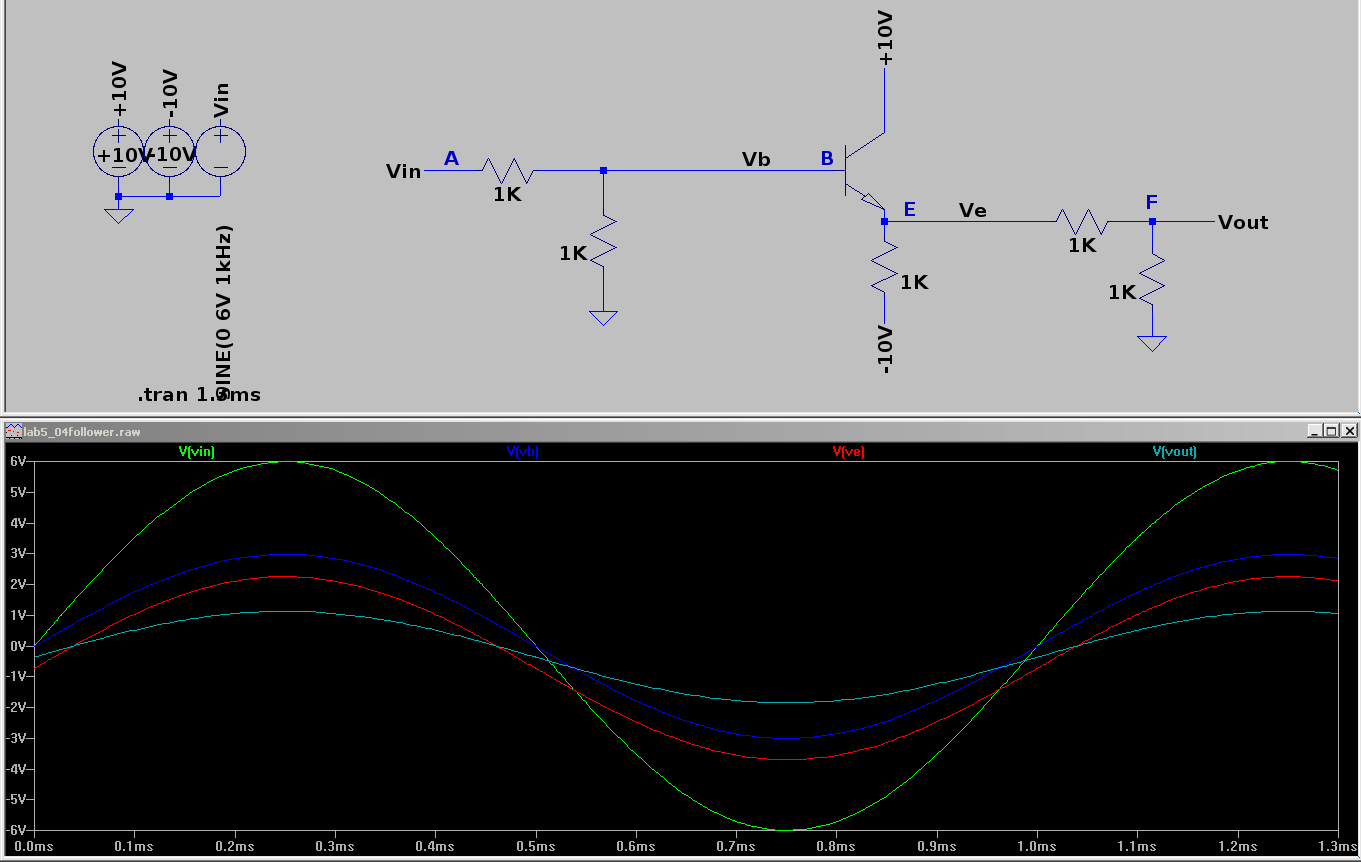Click the SINE(0 6V 1kHz) source value

tap(224, 313)
